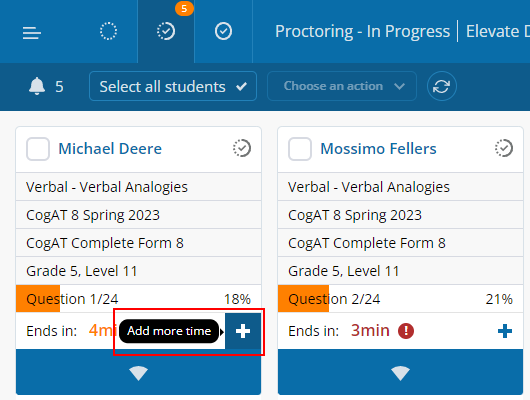Image resolution: width=530 pixels, height=400 pixels.
Task: Expand Michael Deere card details arrow
Action: (x=139, y=372)
